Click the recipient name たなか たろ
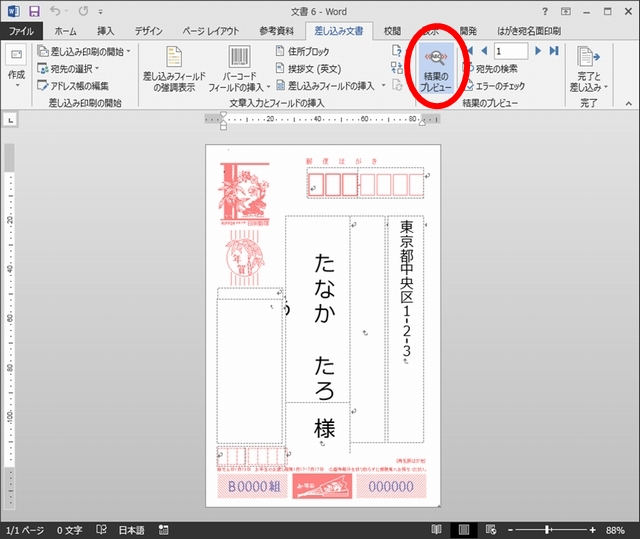 pyautogui.click(x=324, y=326)
